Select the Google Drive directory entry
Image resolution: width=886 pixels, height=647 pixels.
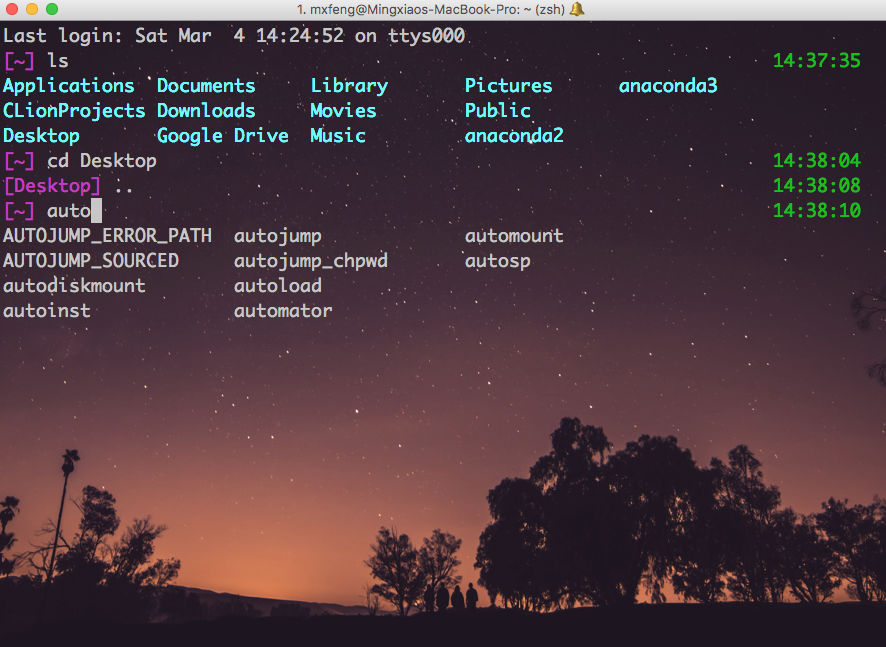[x=222, y=136]
